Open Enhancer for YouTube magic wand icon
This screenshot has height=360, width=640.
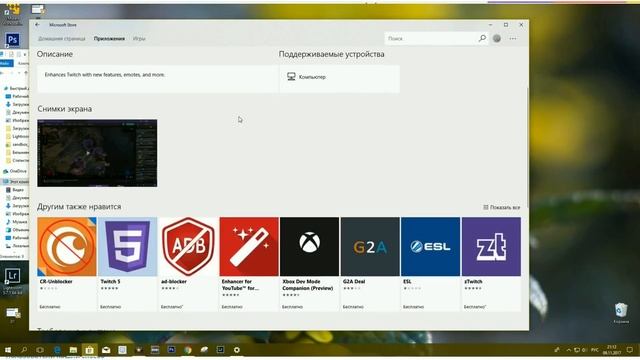(x=249, y=247)
